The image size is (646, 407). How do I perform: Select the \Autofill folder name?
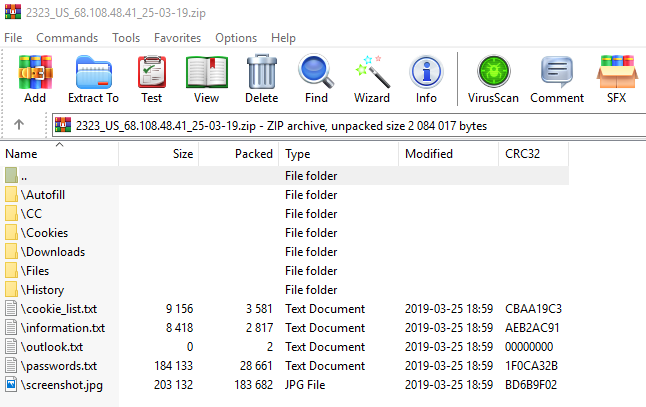pos(43,195)
